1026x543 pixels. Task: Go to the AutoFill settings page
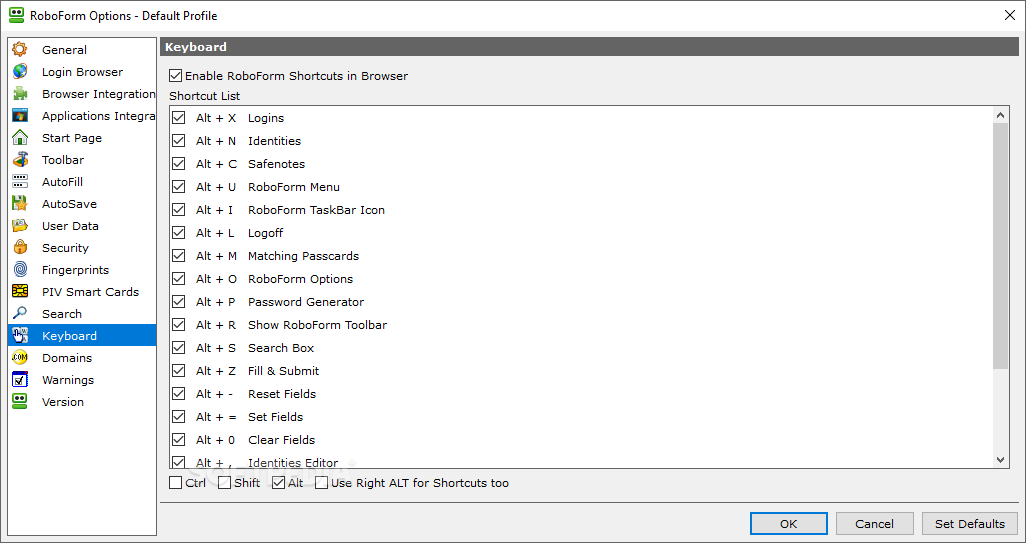click(82, 182)
